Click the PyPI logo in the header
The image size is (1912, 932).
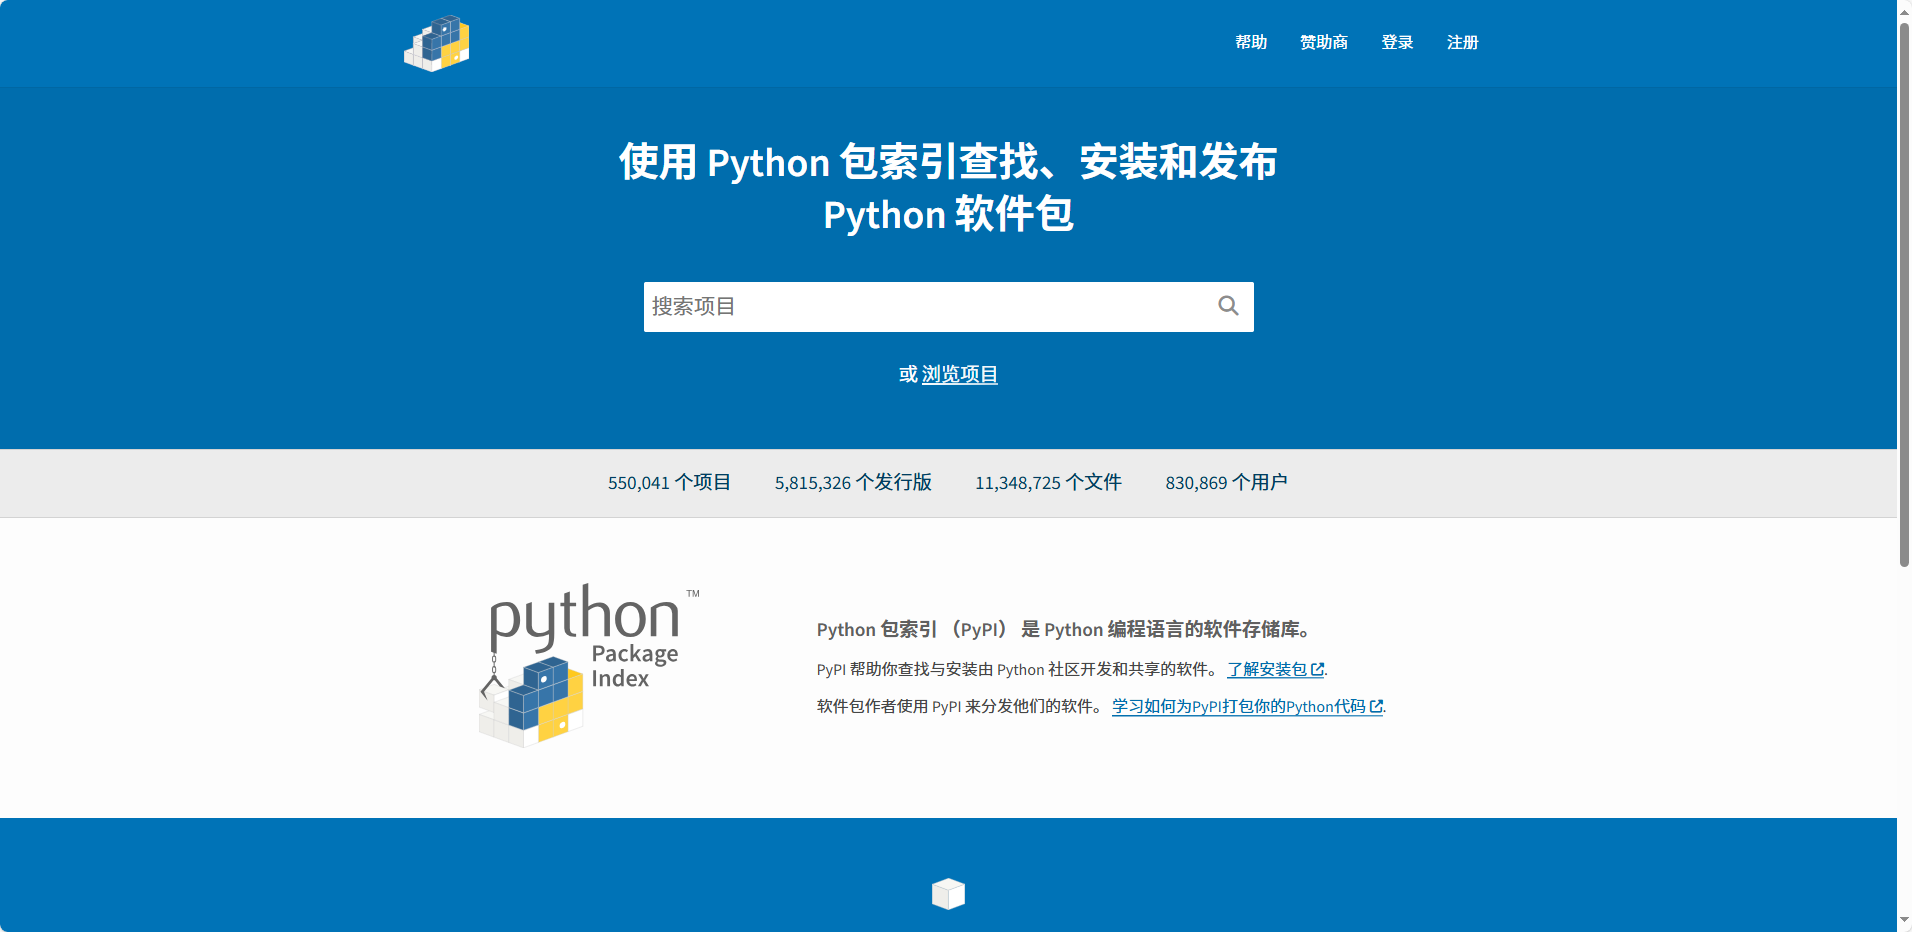tap(437, 43)
